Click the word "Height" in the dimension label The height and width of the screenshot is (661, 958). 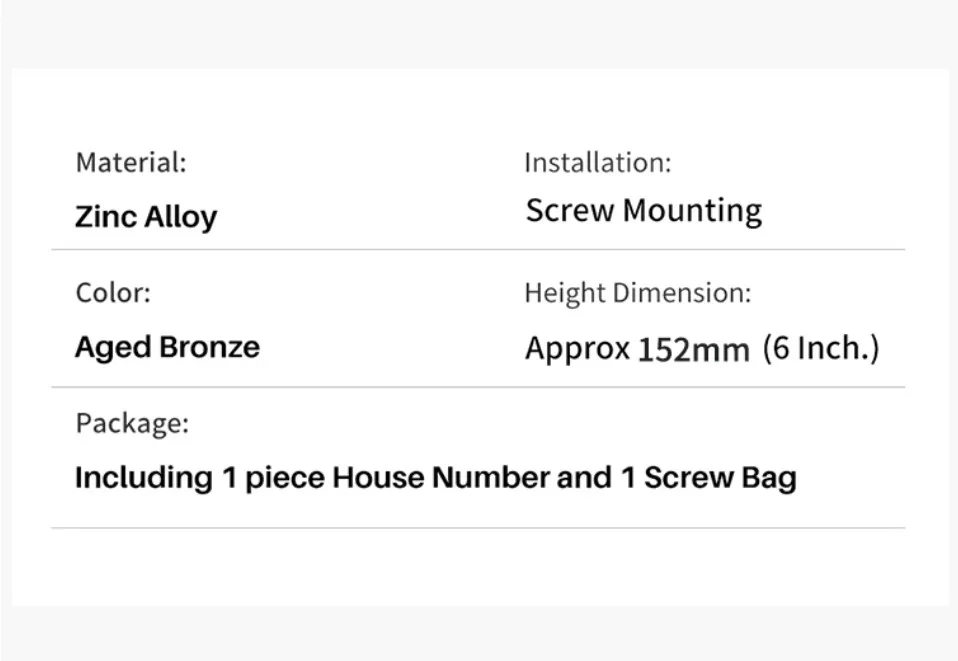(x=565, y=293)
